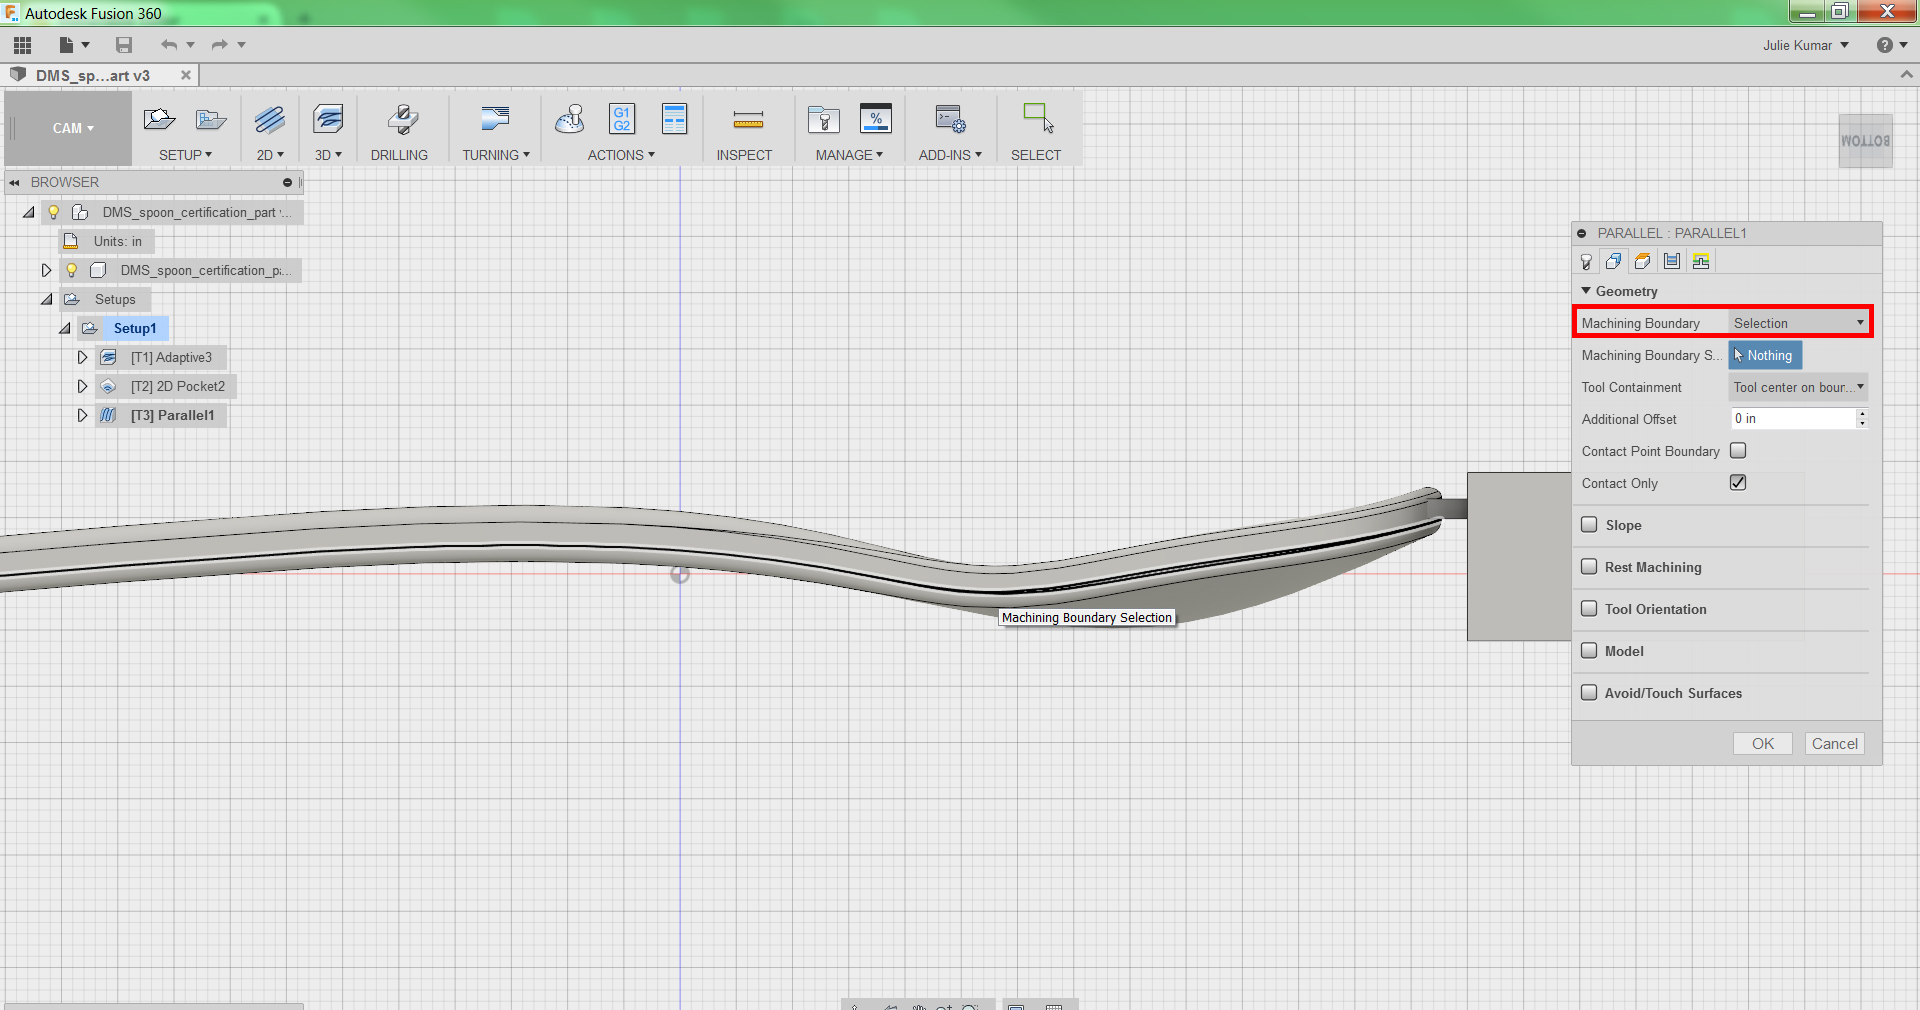
Task: Click the Task Manager percent icon
Action: (x=876, y=120)
